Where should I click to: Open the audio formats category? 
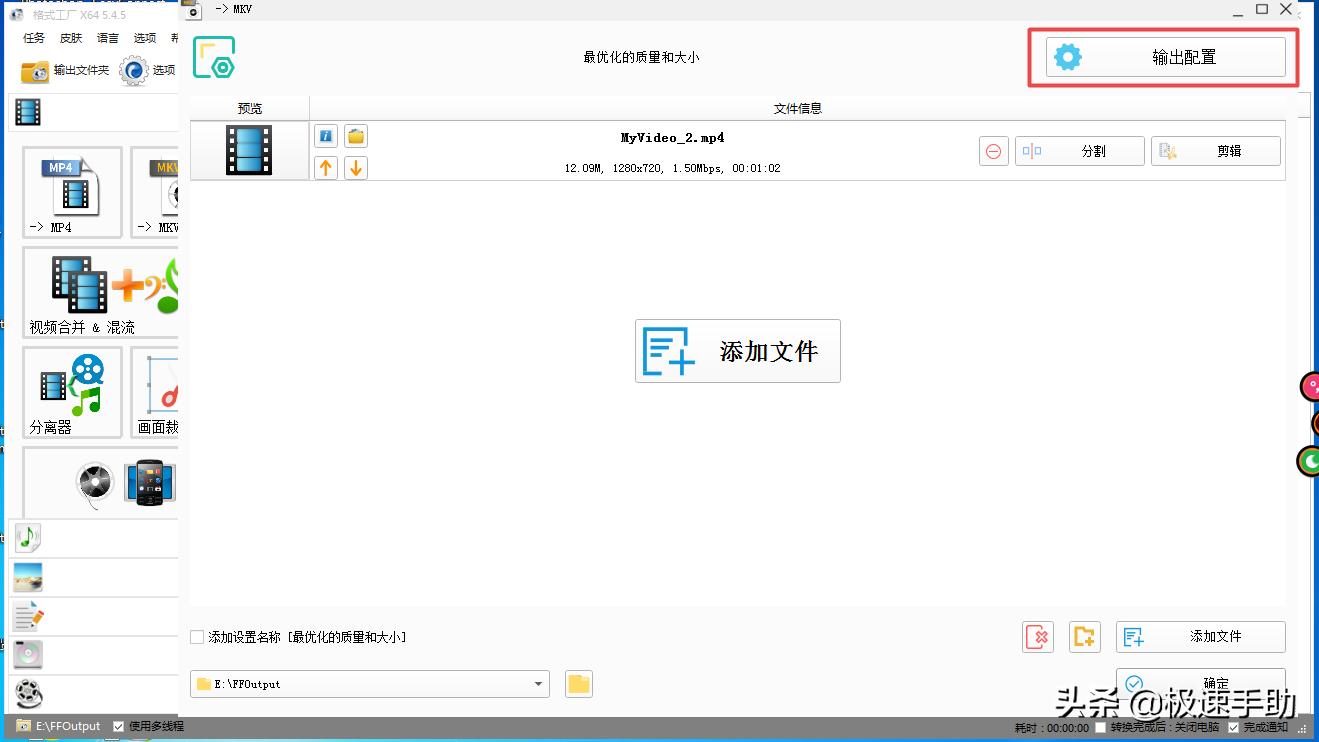point(27,538)
